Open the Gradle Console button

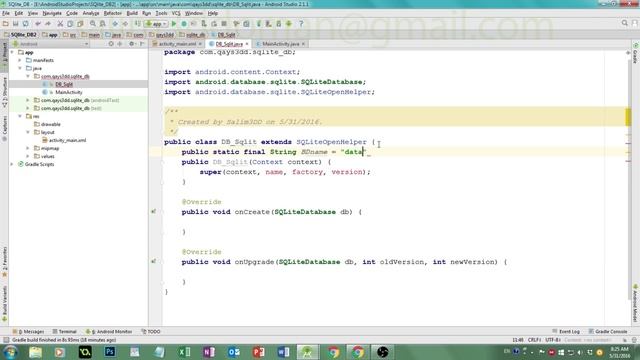pyautogui.click(x=608, y=331)
